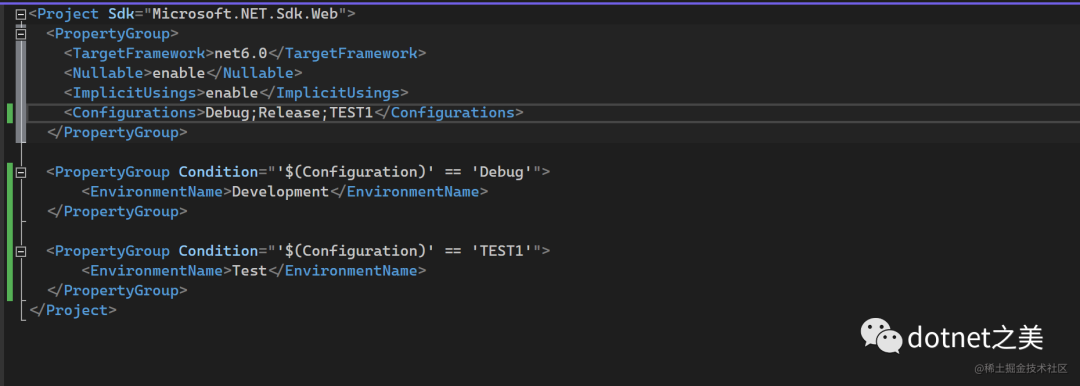Click the '$(Configuration)' == 'TEST1' condition
Image resolution: width=1080 pixels, height=386 pixels.
click(x=404, y=251)
